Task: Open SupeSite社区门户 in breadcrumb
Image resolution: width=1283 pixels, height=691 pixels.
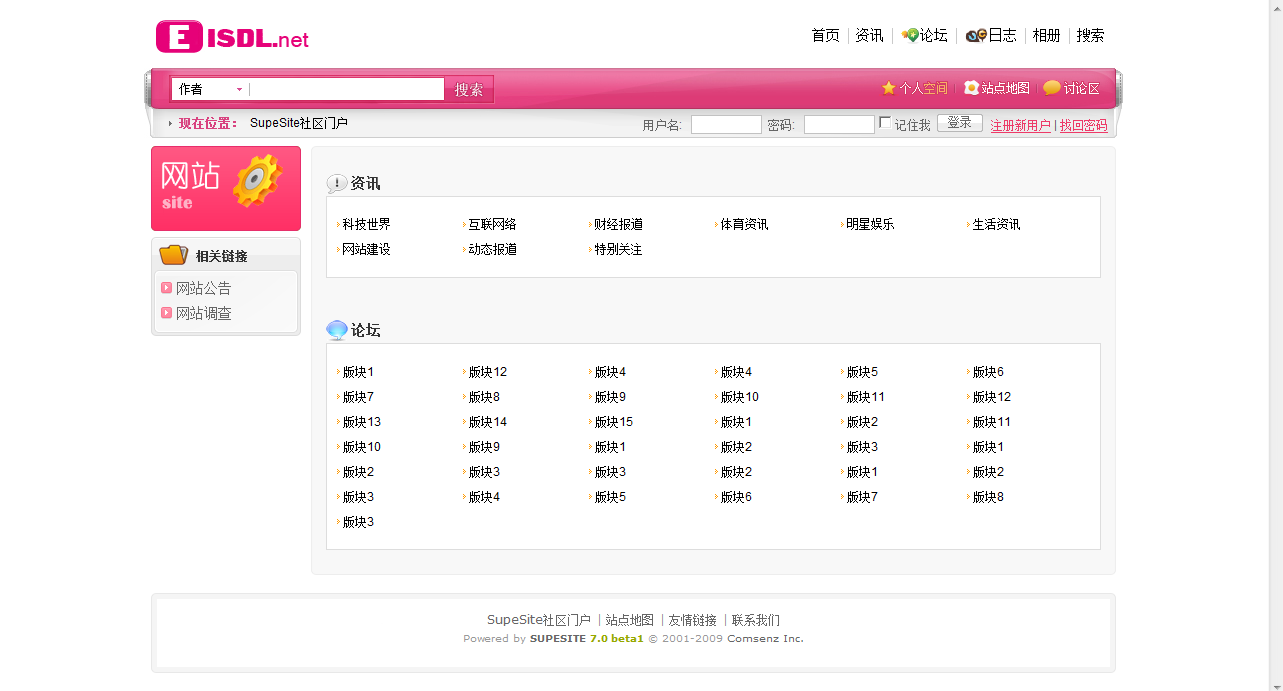Action: pyautogui.click(x=299, y=123)
